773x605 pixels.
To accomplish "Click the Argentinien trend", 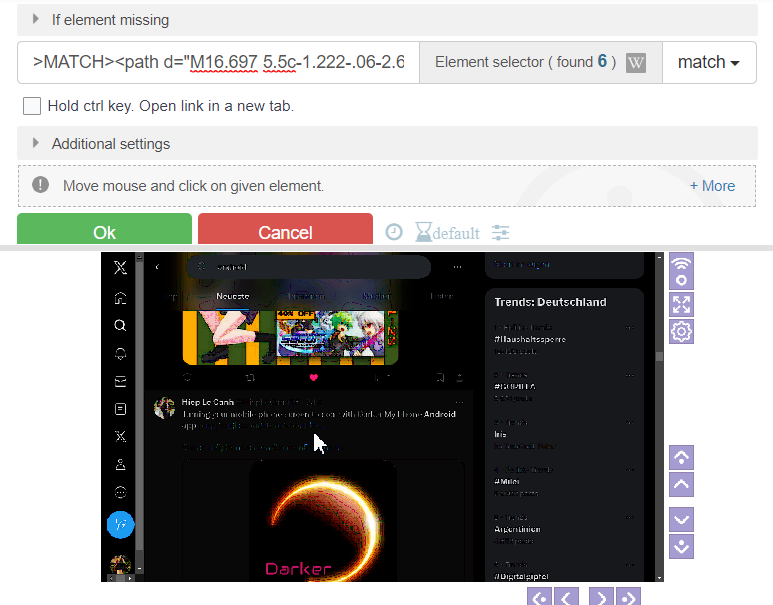I will tap(517, 529).
